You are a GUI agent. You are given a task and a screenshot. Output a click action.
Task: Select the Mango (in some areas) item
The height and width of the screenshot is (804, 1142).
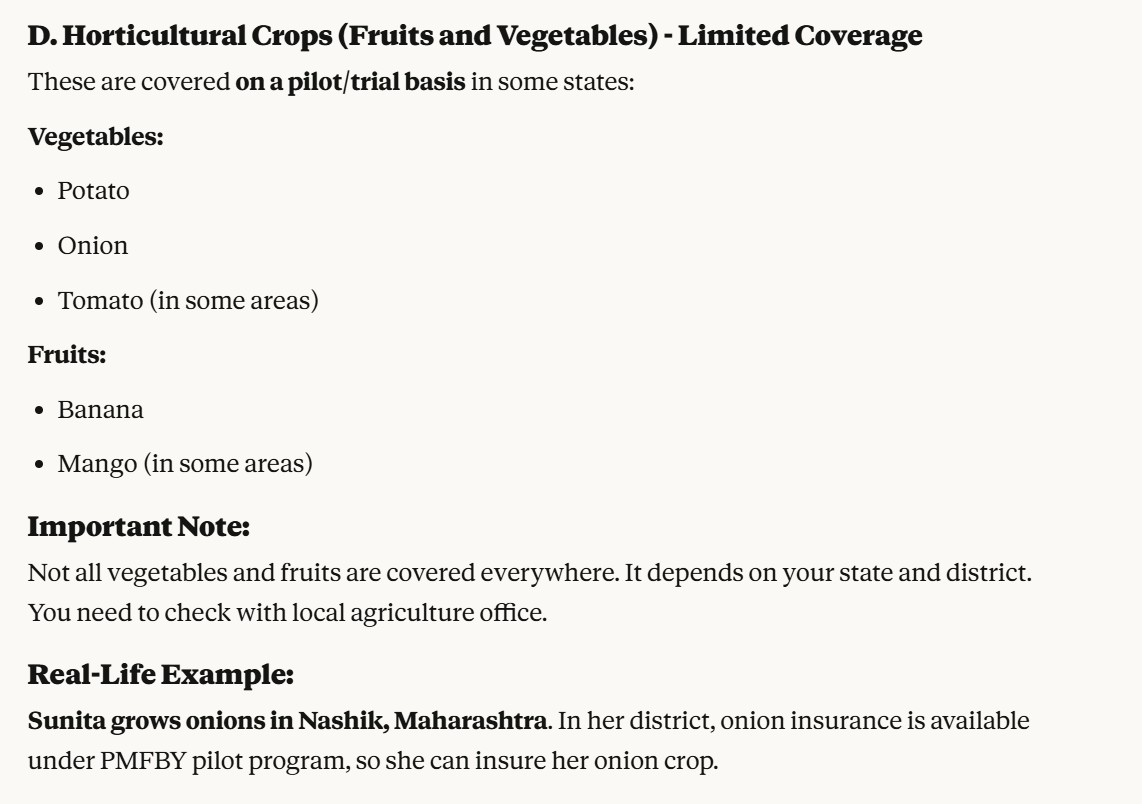(185, 464)
